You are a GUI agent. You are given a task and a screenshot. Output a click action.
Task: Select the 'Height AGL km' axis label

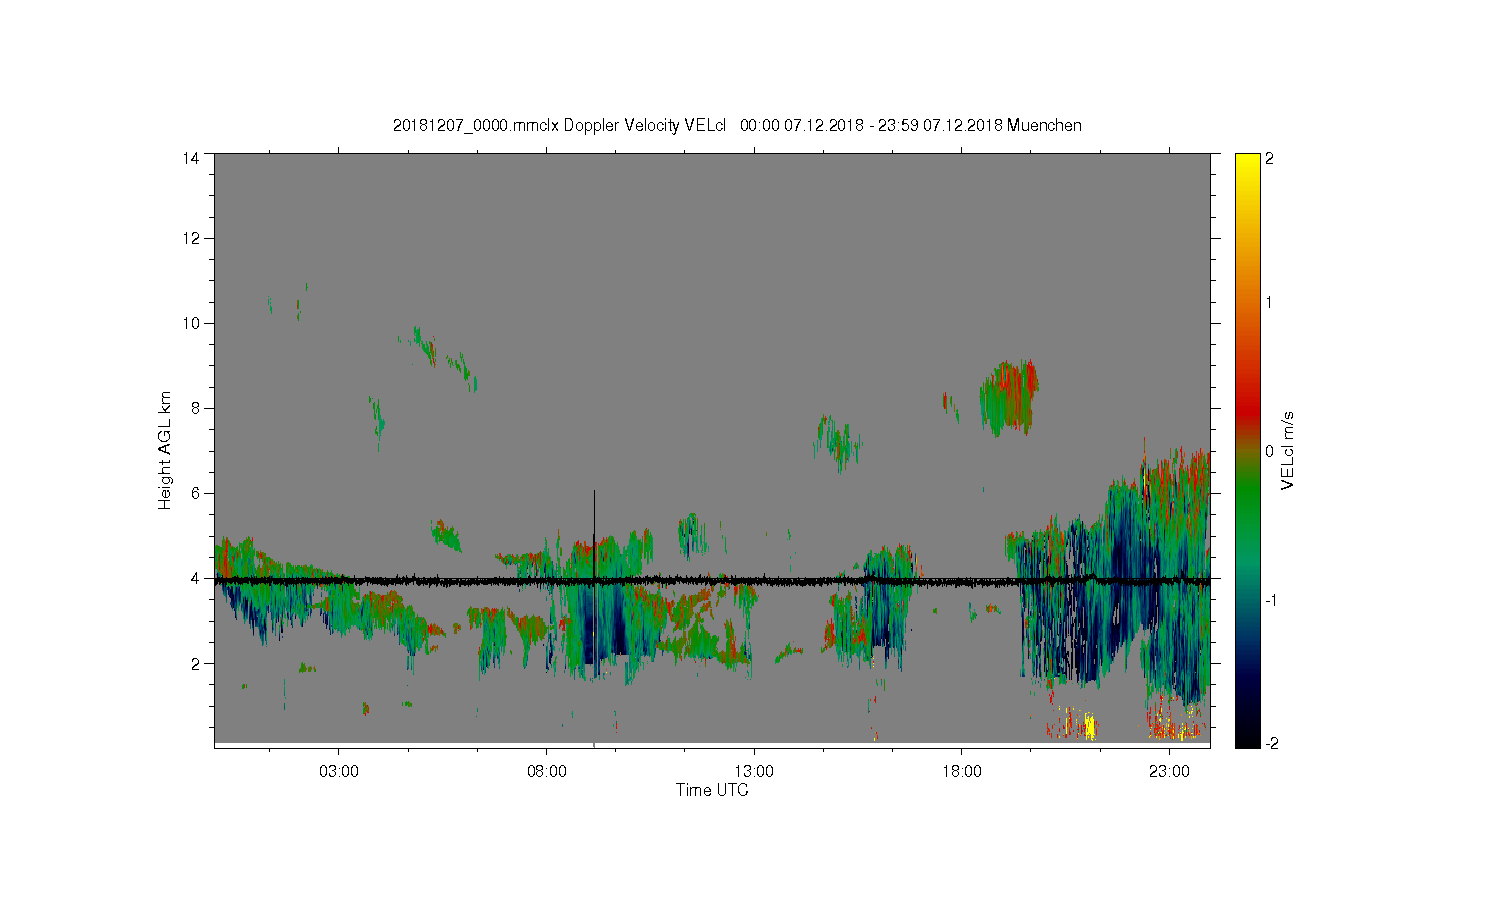point(165,450)
